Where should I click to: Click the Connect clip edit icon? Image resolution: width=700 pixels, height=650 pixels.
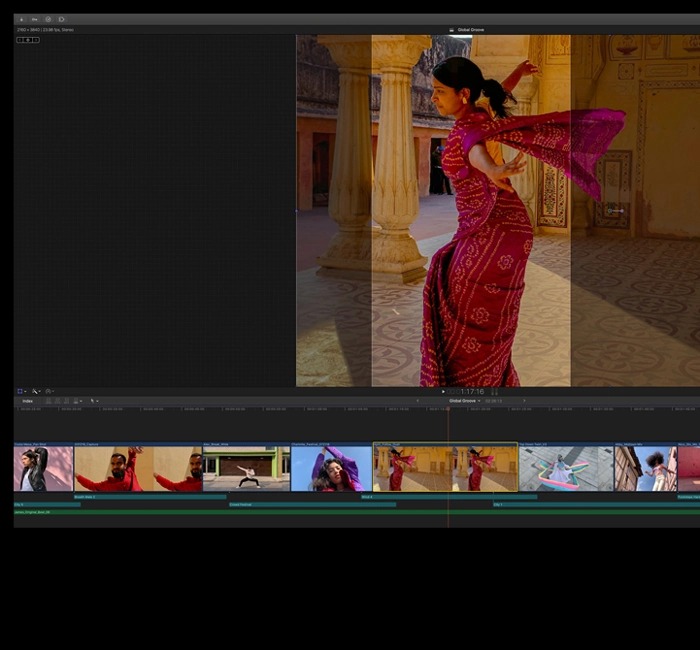tap(48, 401)
